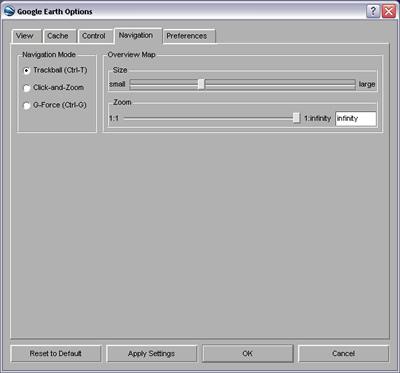Switch to the Control tab

click(x=95, y=36)
